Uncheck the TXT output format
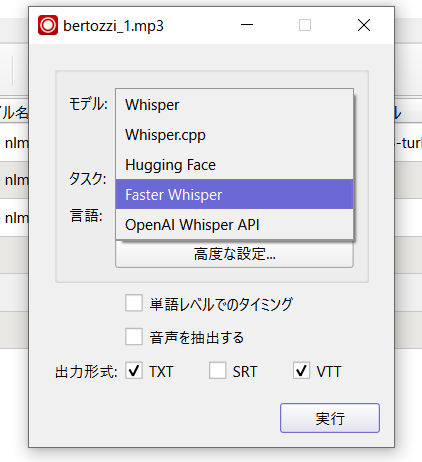This screenshot has width=422, height=462. (134, 371)
